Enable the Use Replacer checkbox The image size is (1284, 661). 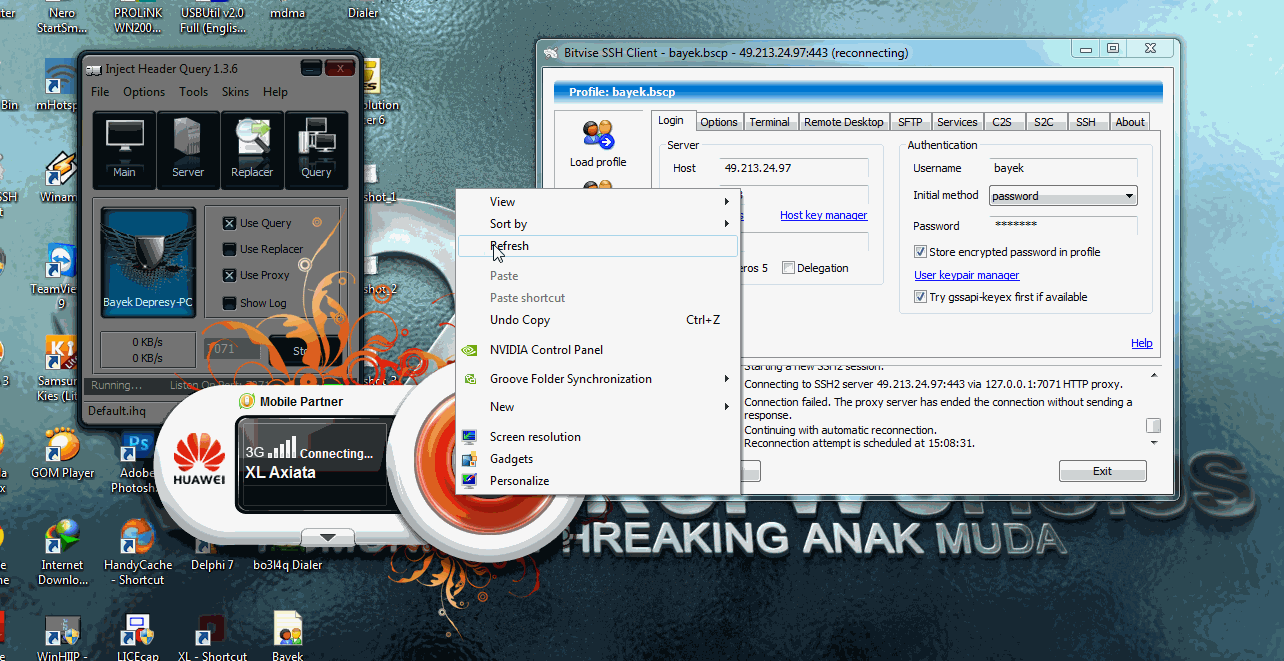(230, 249)
